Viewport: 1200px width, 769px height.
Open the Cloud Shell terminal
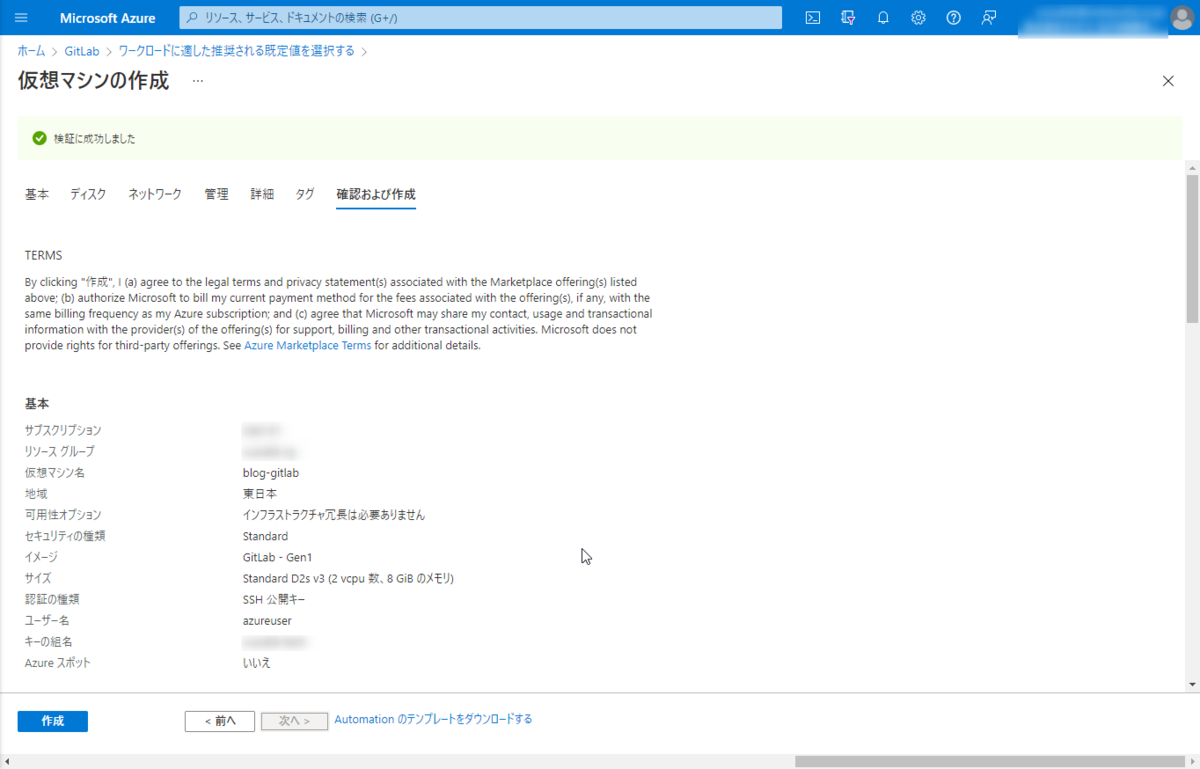pos(813,17)
